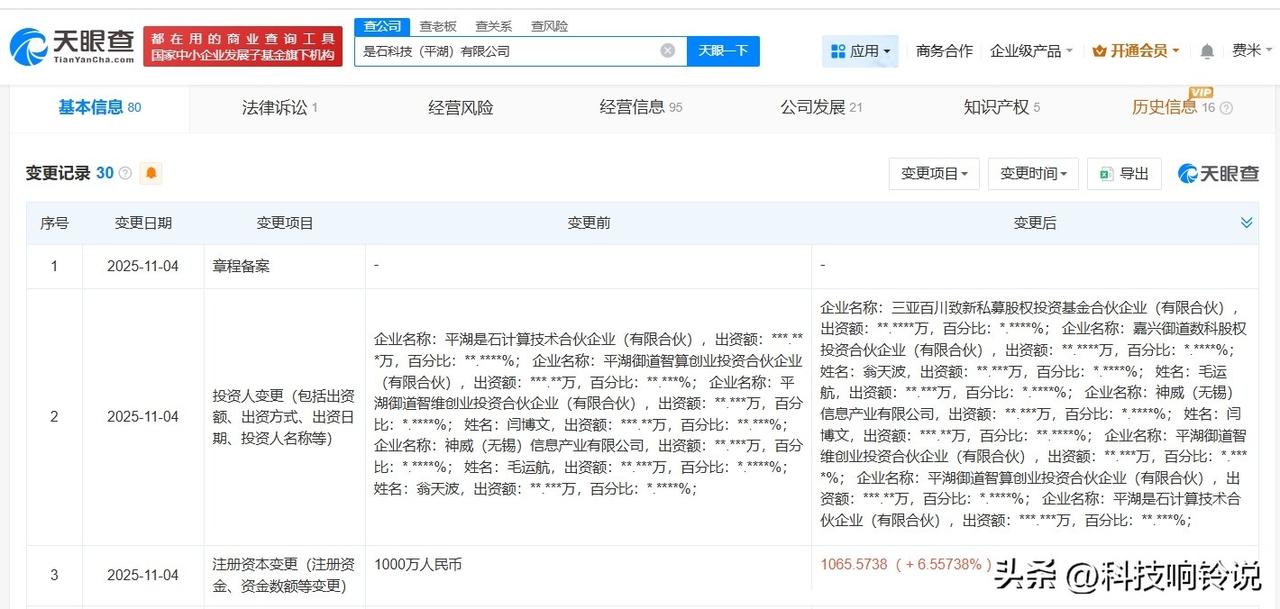Toggle the monitoring bell beside 变更记录 30

click(x=150, y=173)
